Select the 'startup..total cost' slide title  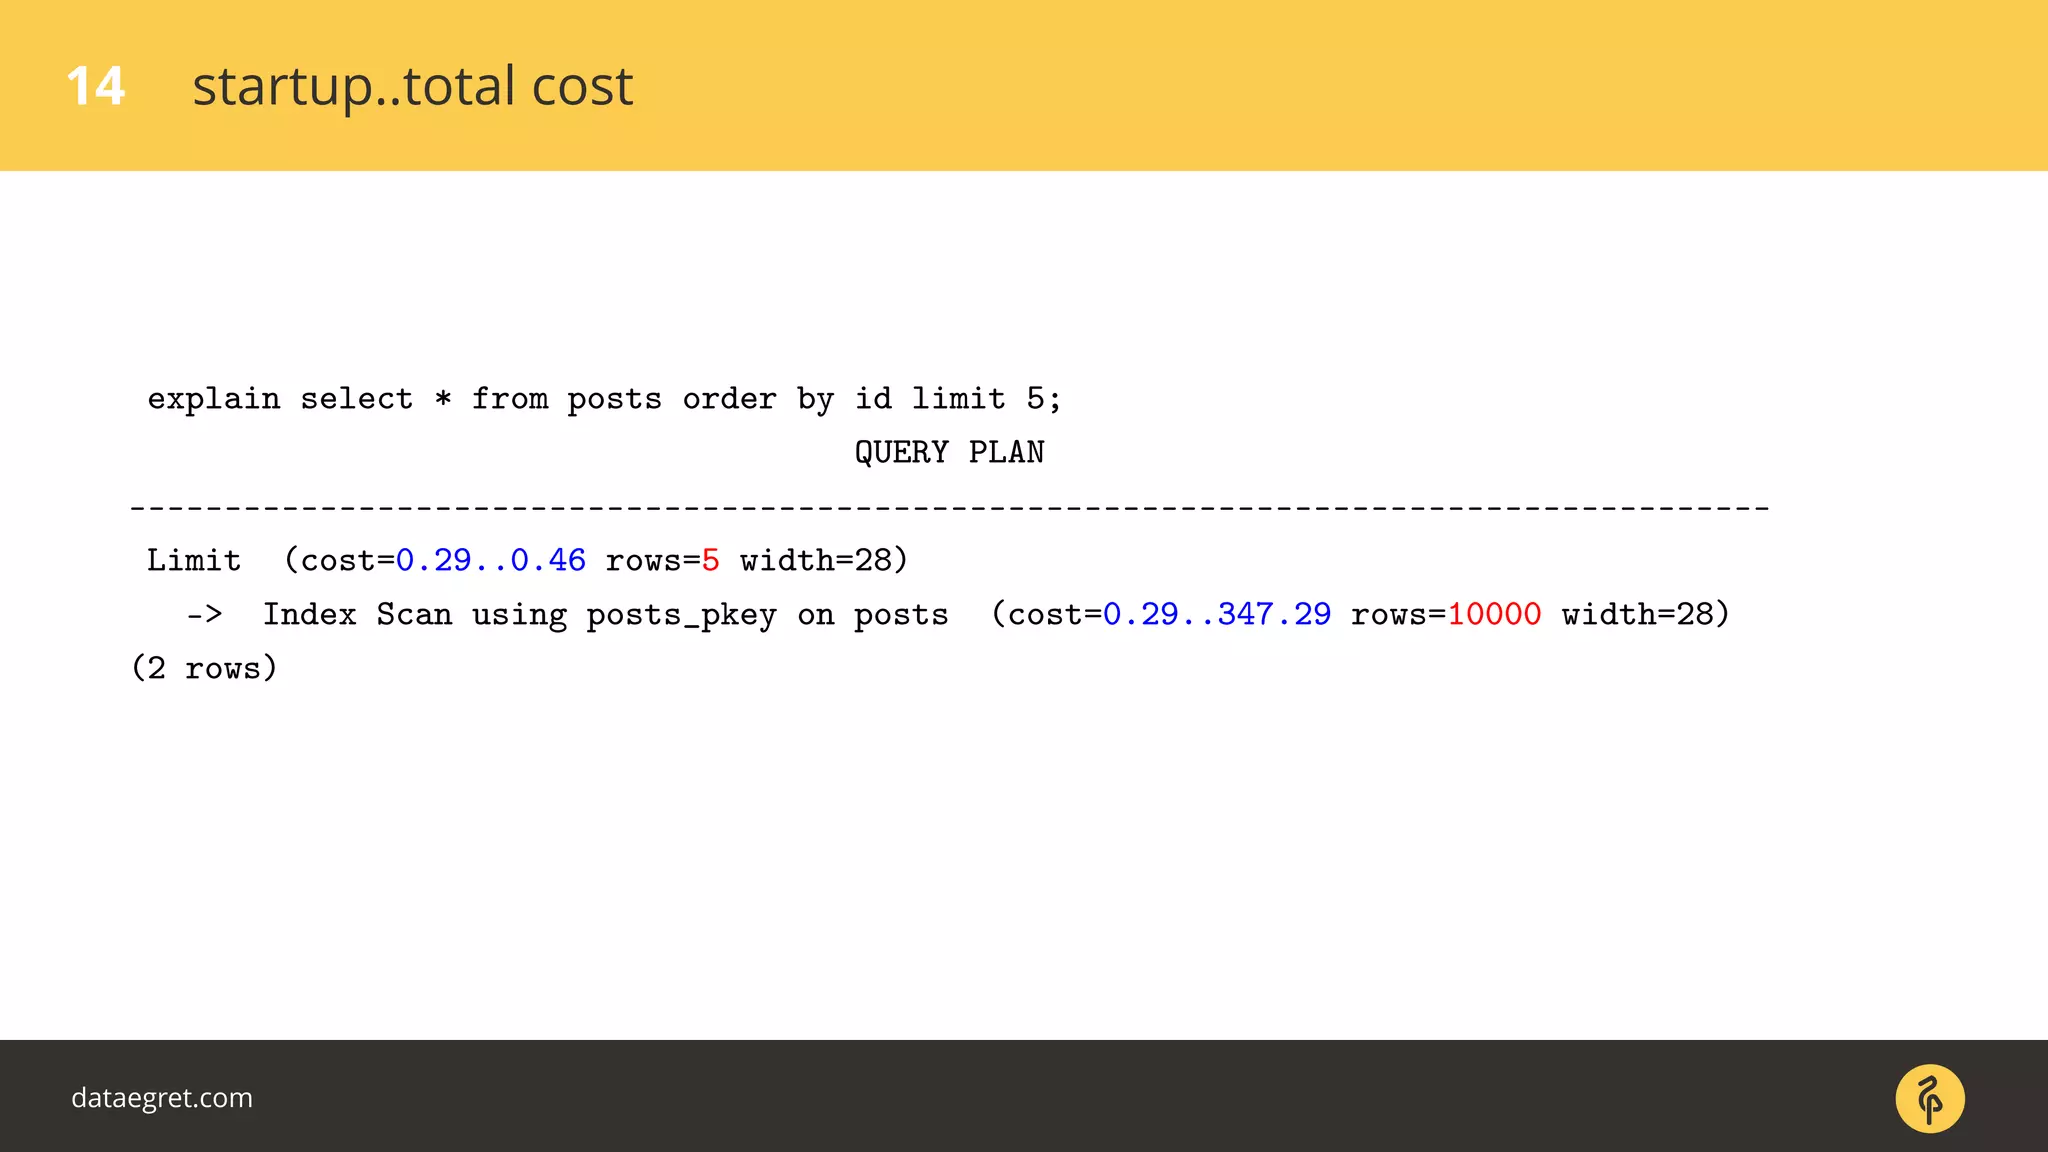(412, 86)
